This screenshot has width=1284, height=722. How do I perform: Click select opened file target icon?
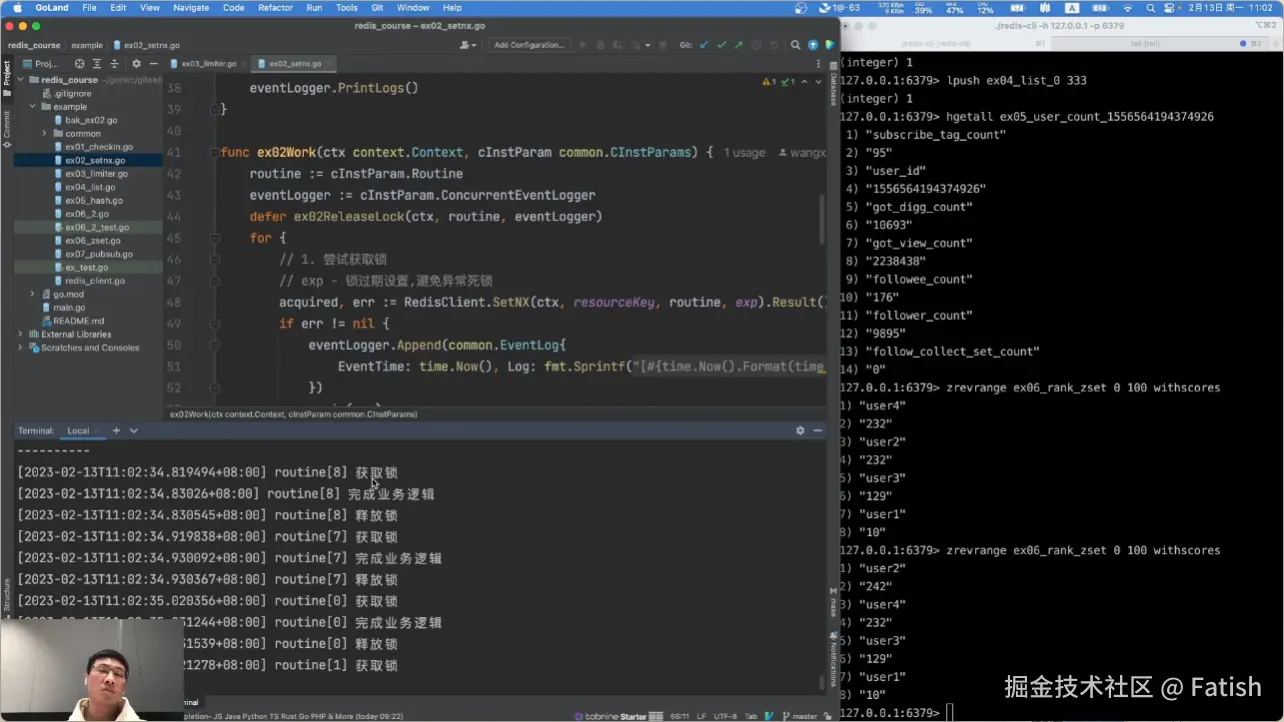(x=80, y=63)
